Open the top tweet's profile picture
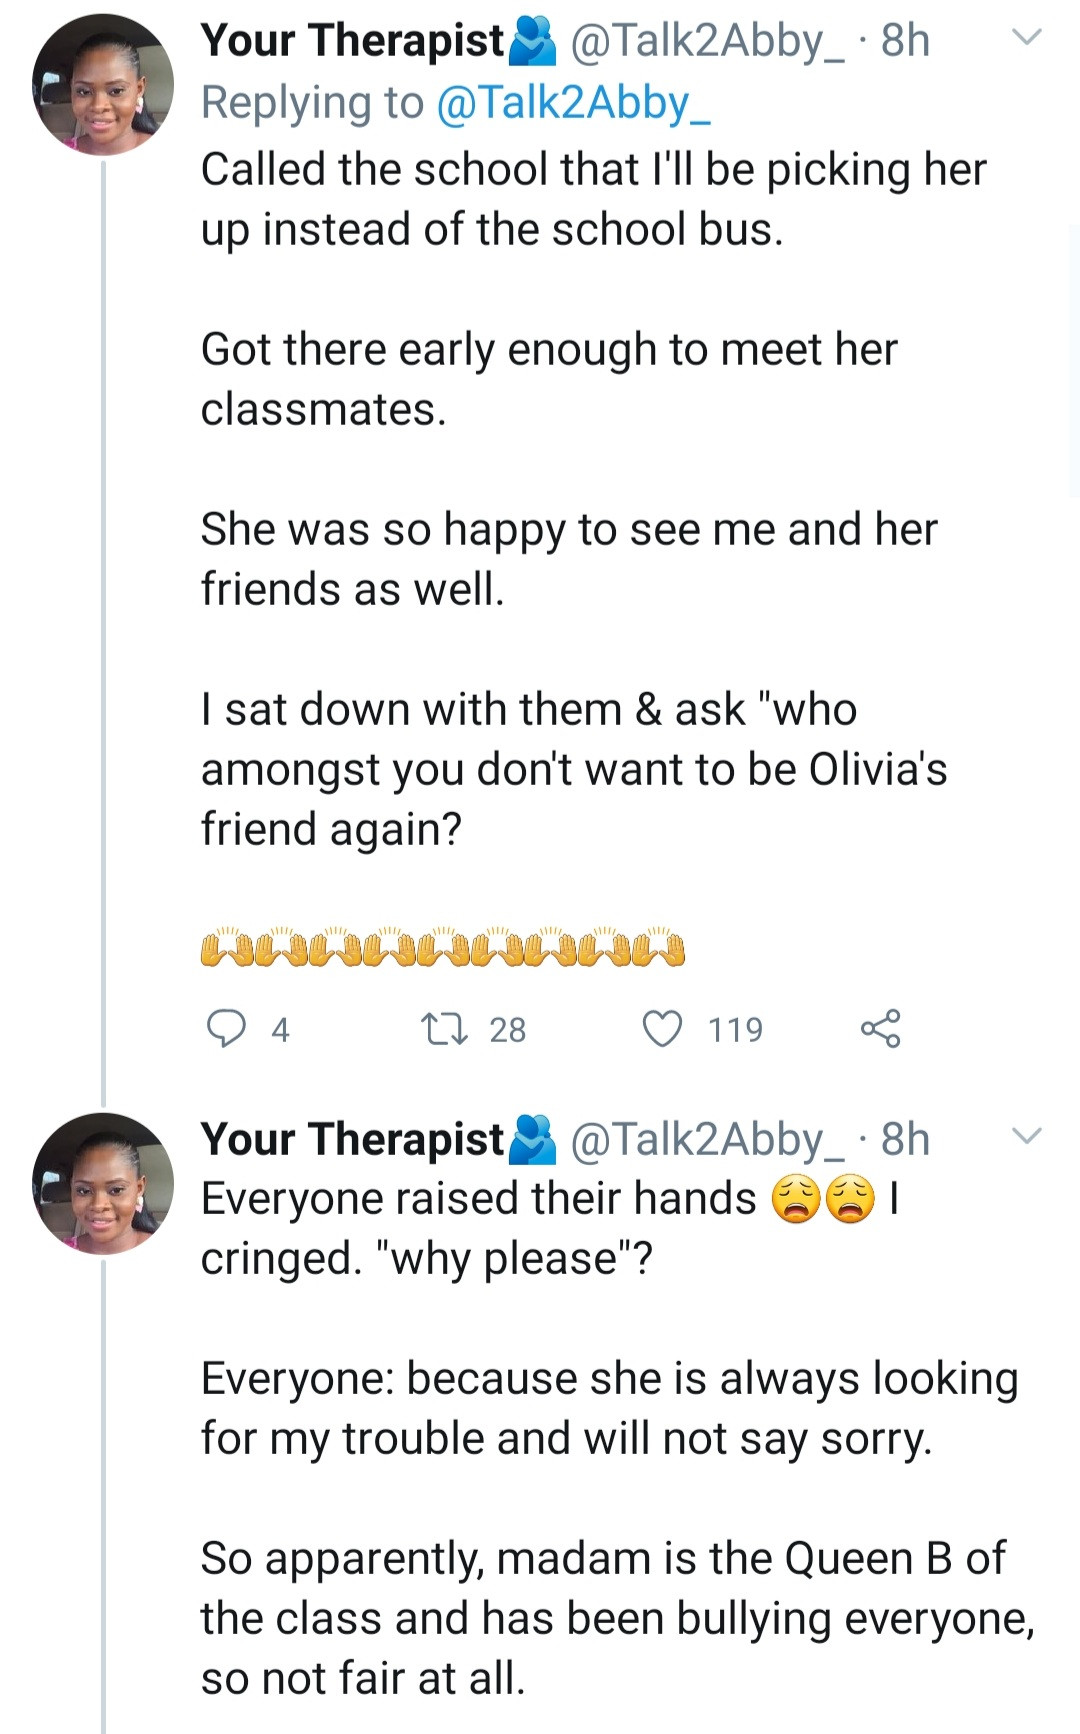This screenshot has height=1734, width=1080. point(103,85)
